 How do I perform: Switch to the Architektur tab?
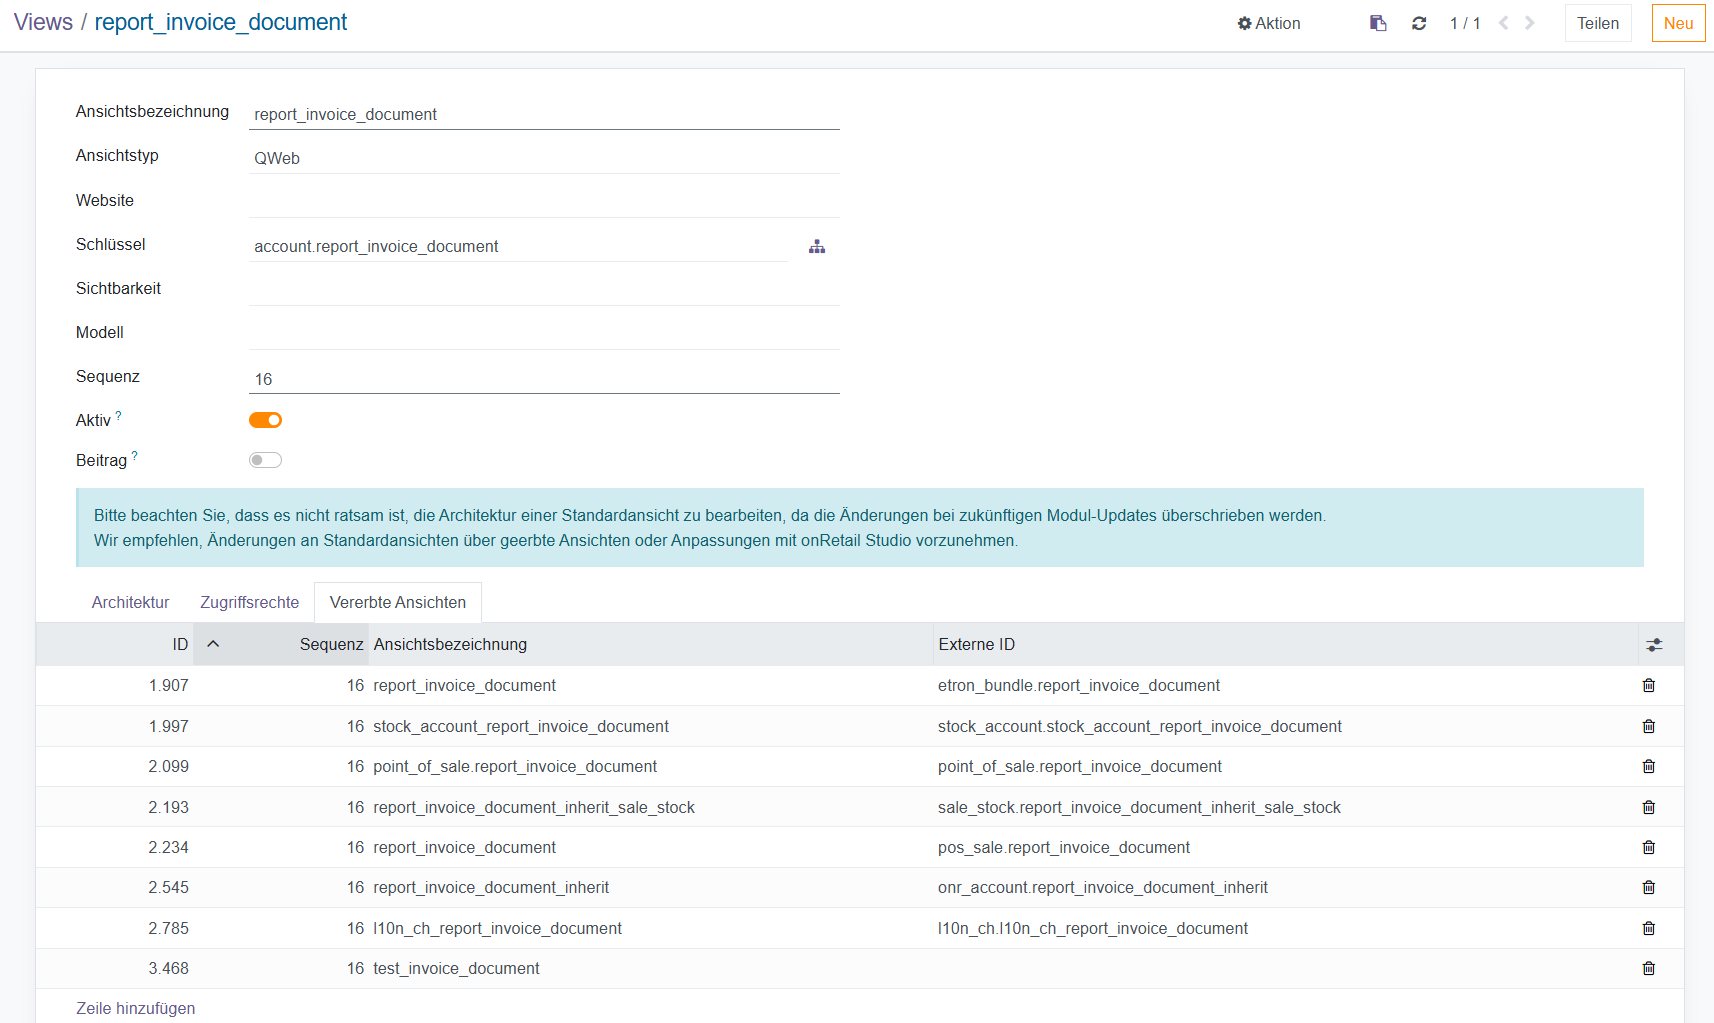point(130,602)
